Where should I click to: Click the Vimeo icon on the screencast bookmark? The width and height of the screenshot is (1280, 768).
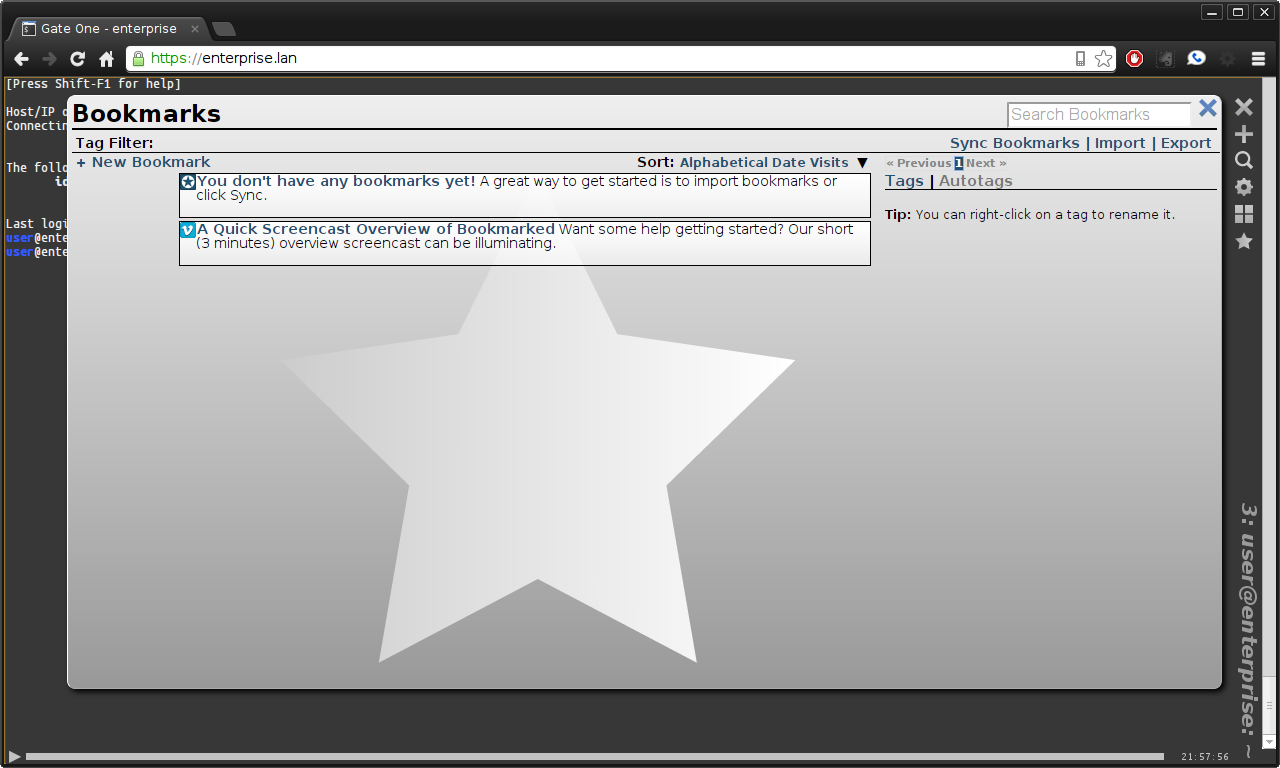click(187, 229)
